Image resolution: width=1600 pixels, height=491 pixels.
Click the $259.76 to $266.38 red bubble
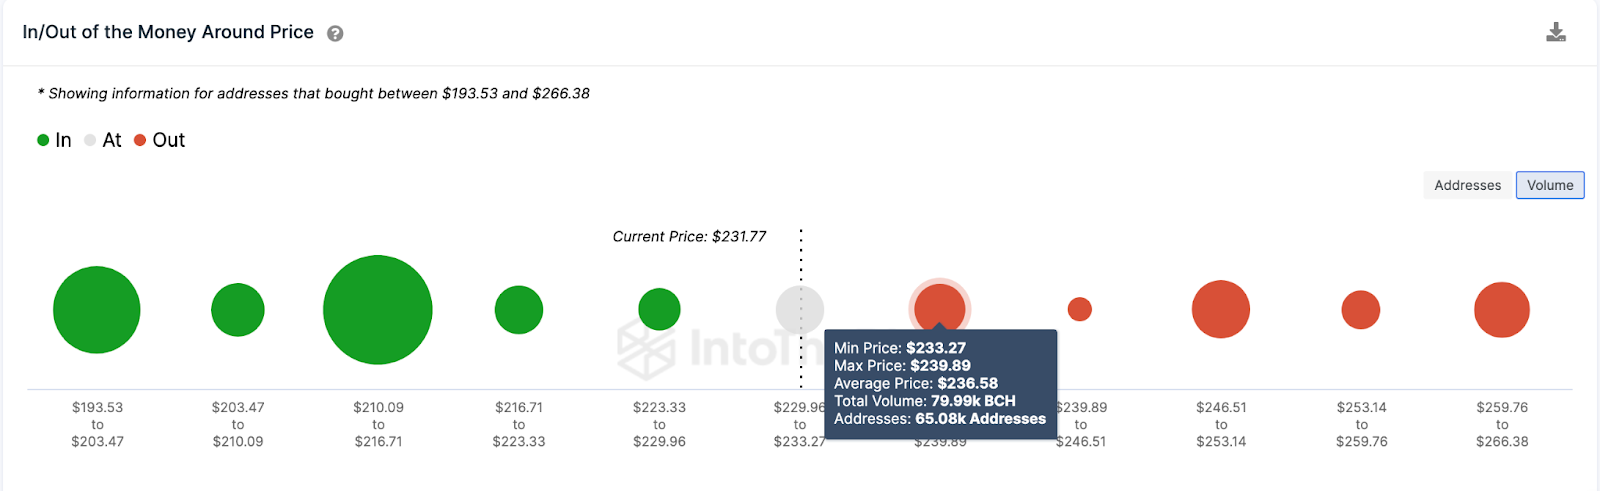1502,310
